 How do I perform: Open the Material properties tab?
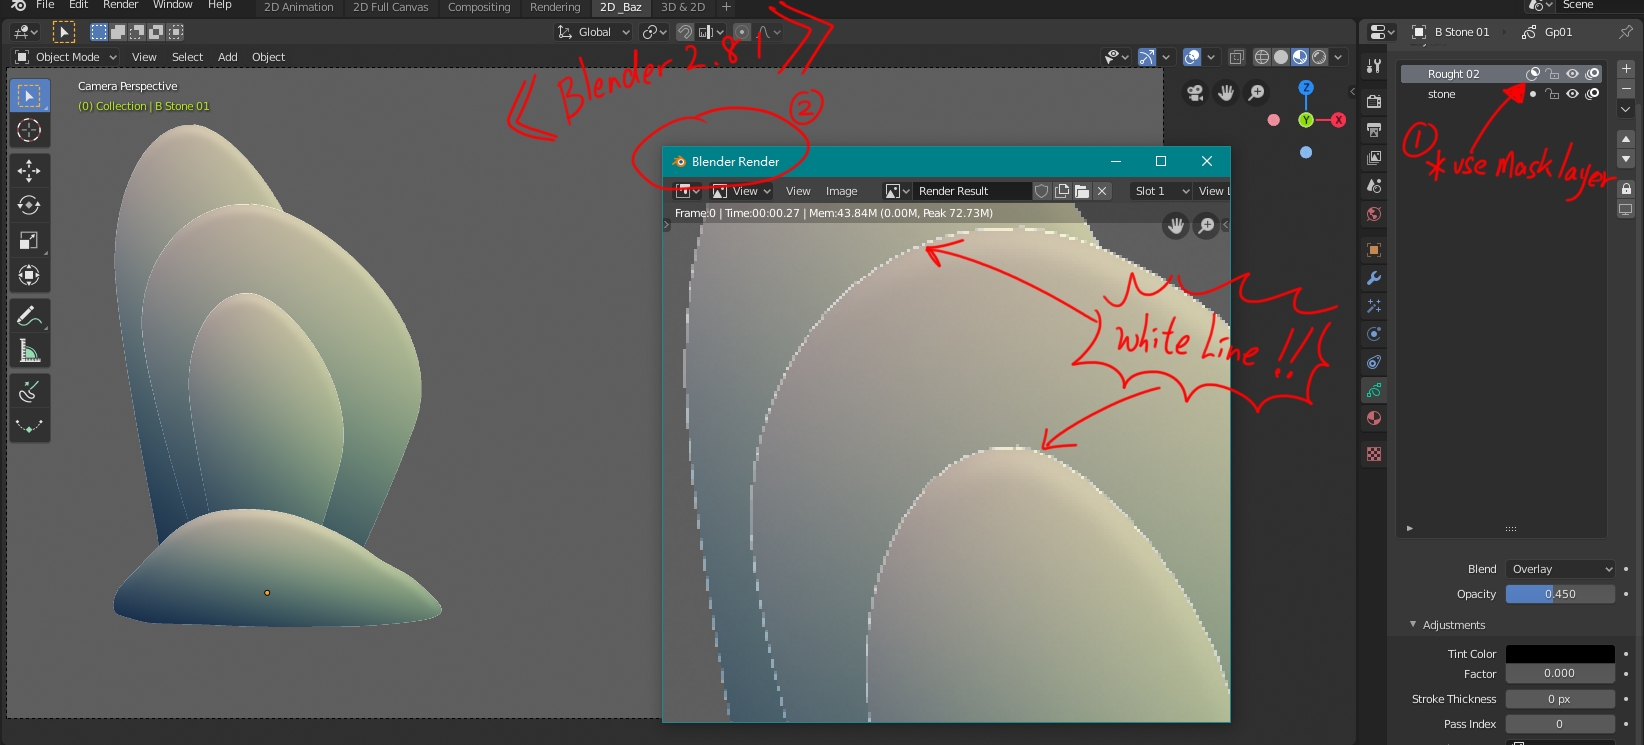1374,418
